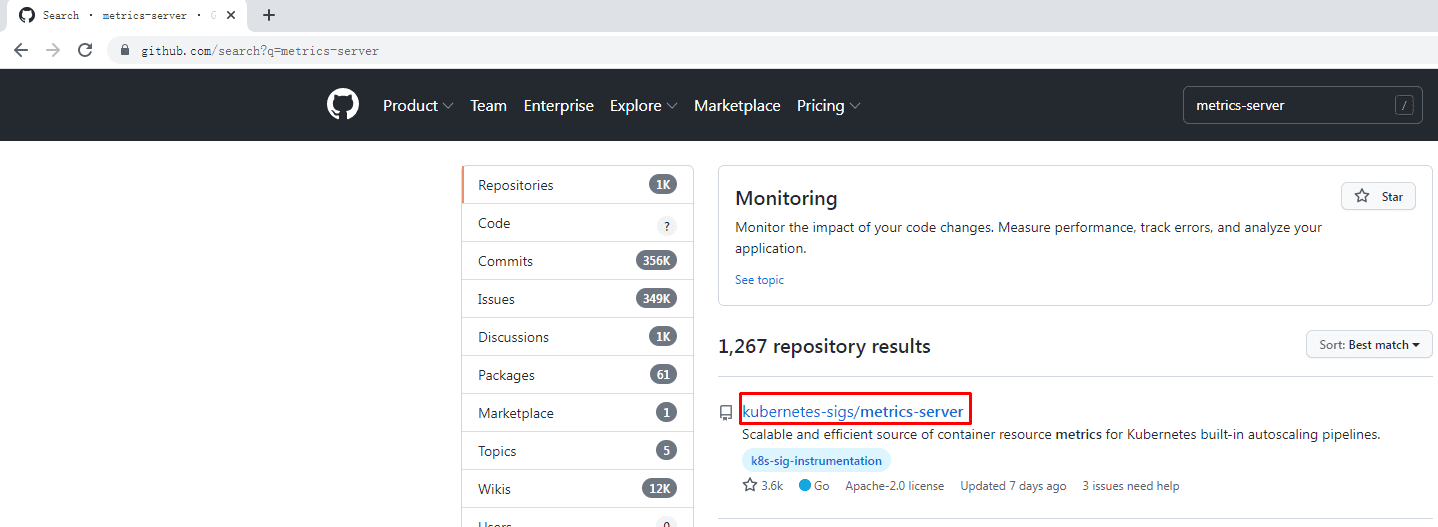Click the browser forward arrow

click(53, 50)
